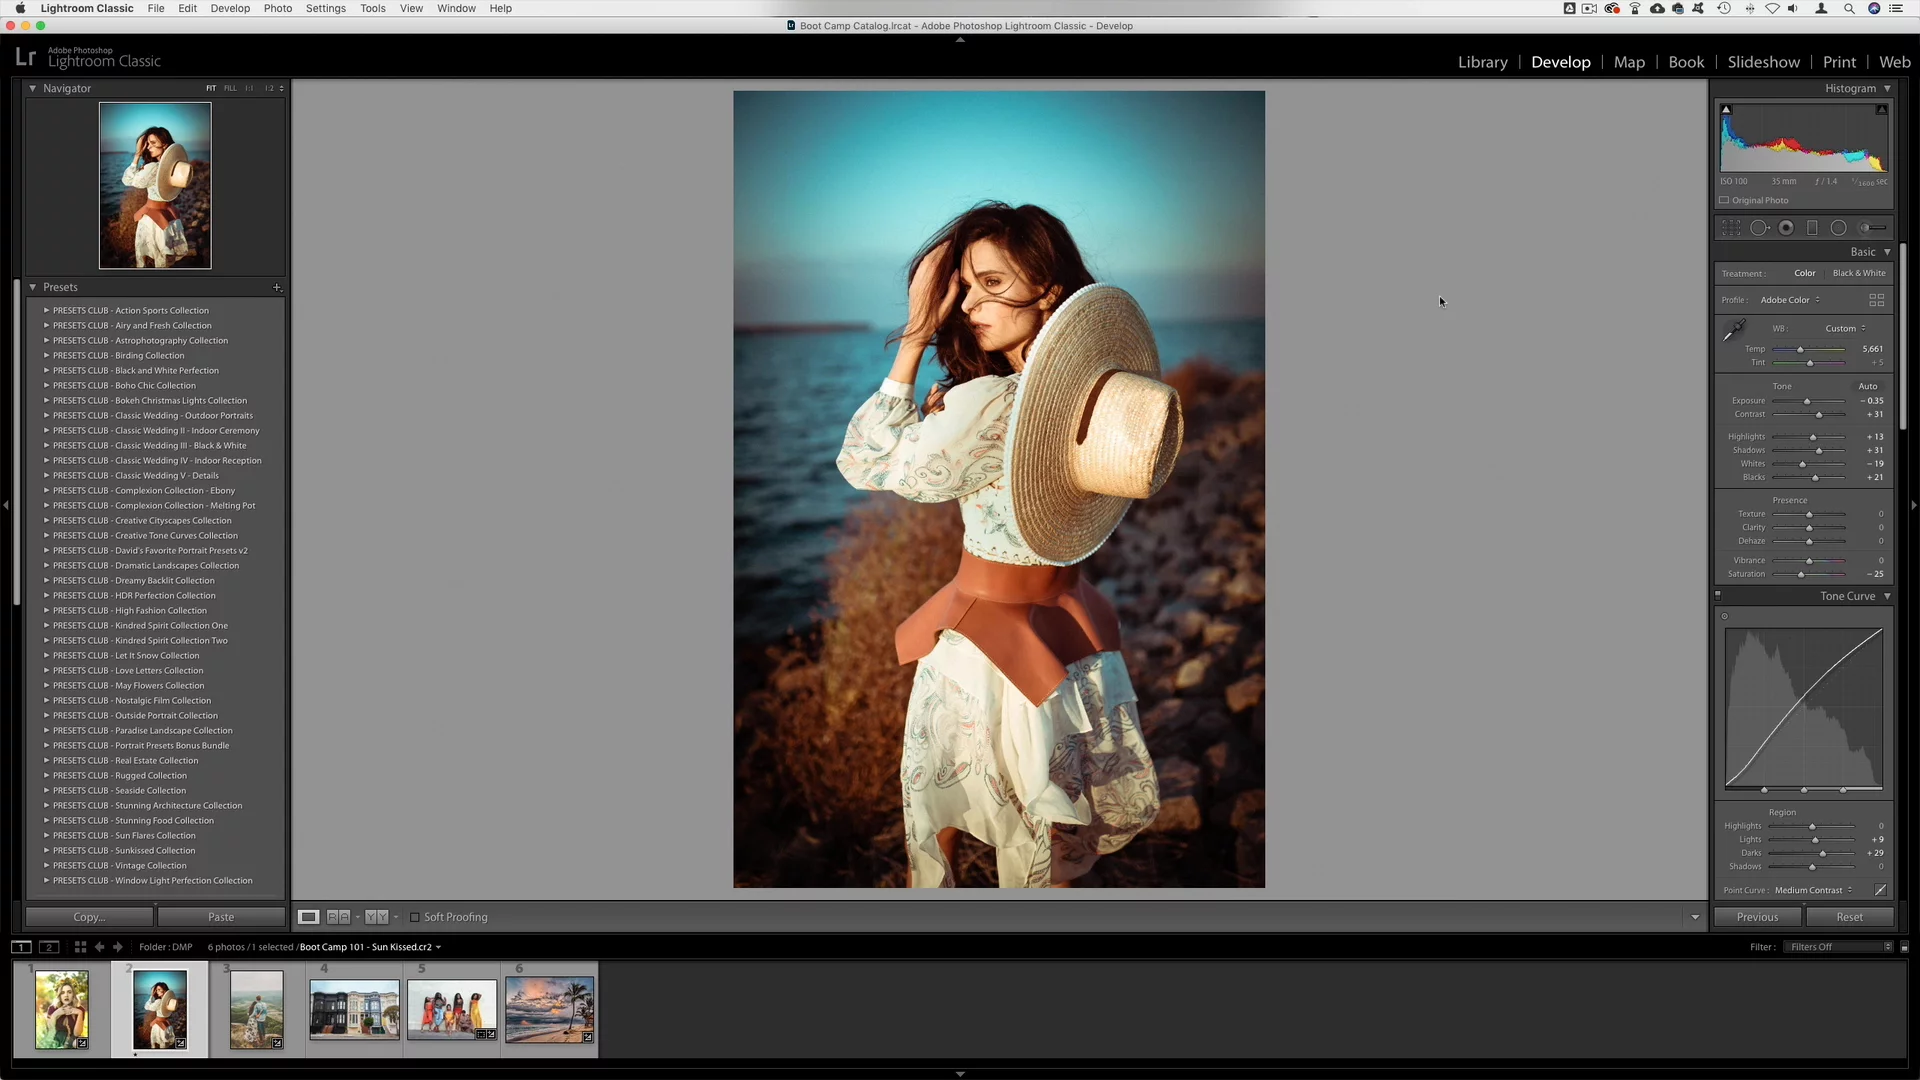Set Treatment to Color
This screenshot has width=1920, height=1080.
[1804, 273]
